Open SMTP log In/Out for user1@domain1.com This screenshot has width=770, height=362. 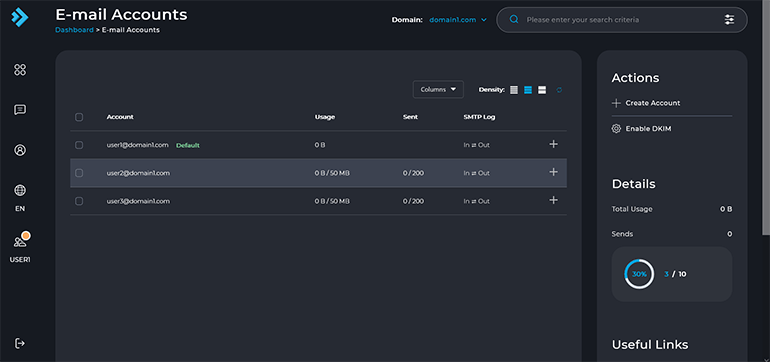(x=476, y=145)
